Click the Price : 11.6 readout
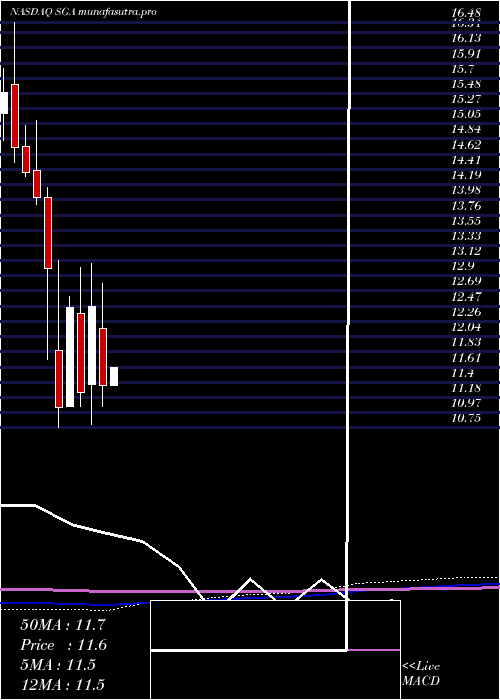This screenshot has height=700, width=500. point(63,645)
